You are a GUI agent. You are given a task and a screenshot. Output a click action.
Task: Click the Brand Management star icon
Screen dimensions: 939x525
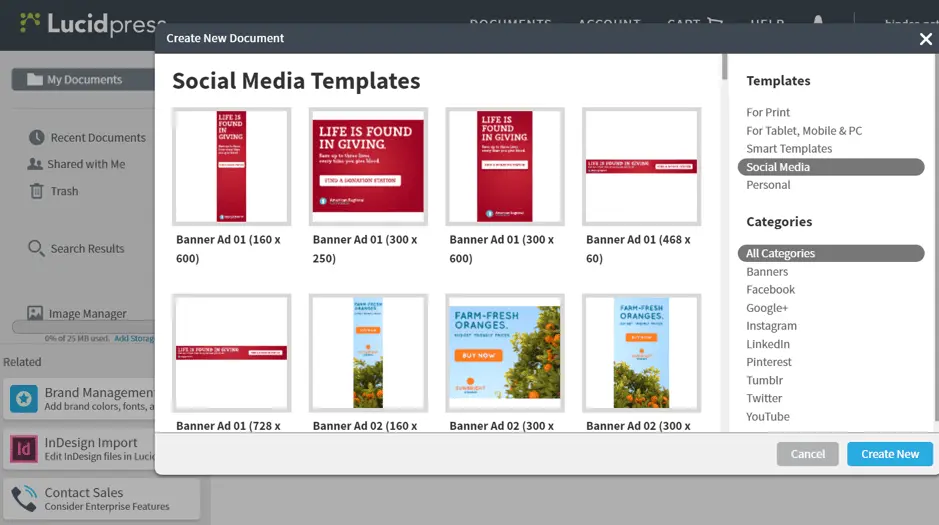[x=24, y=399]
